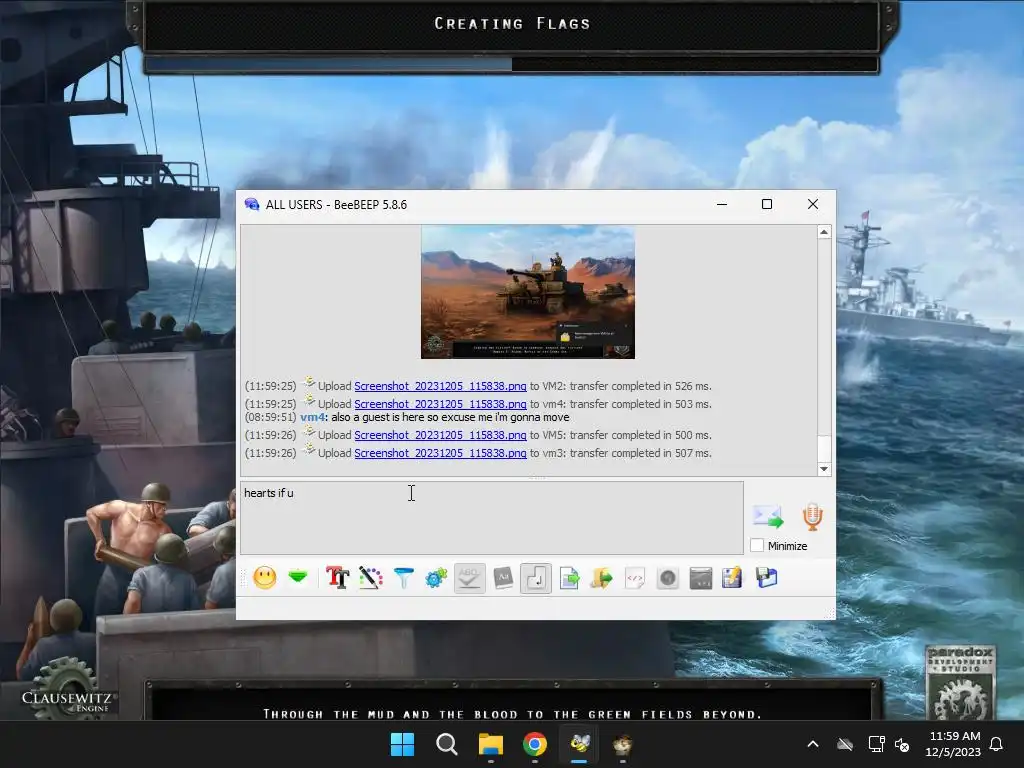1024x768 pixels.
Task: Click the green down-arrow preset message icon
Action: 298,577
